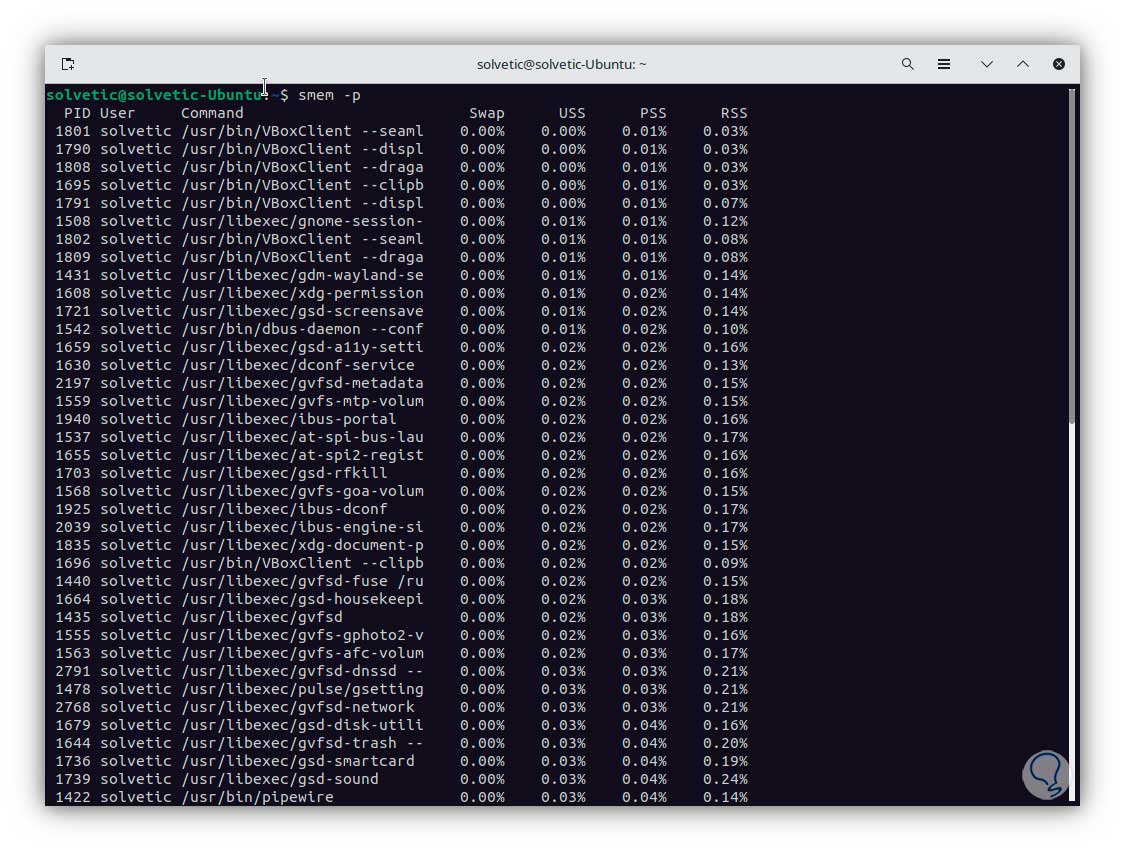Click the RSS column header
Image resolution: width=1125 pixels, height=851 pixels.
point(734,113)
